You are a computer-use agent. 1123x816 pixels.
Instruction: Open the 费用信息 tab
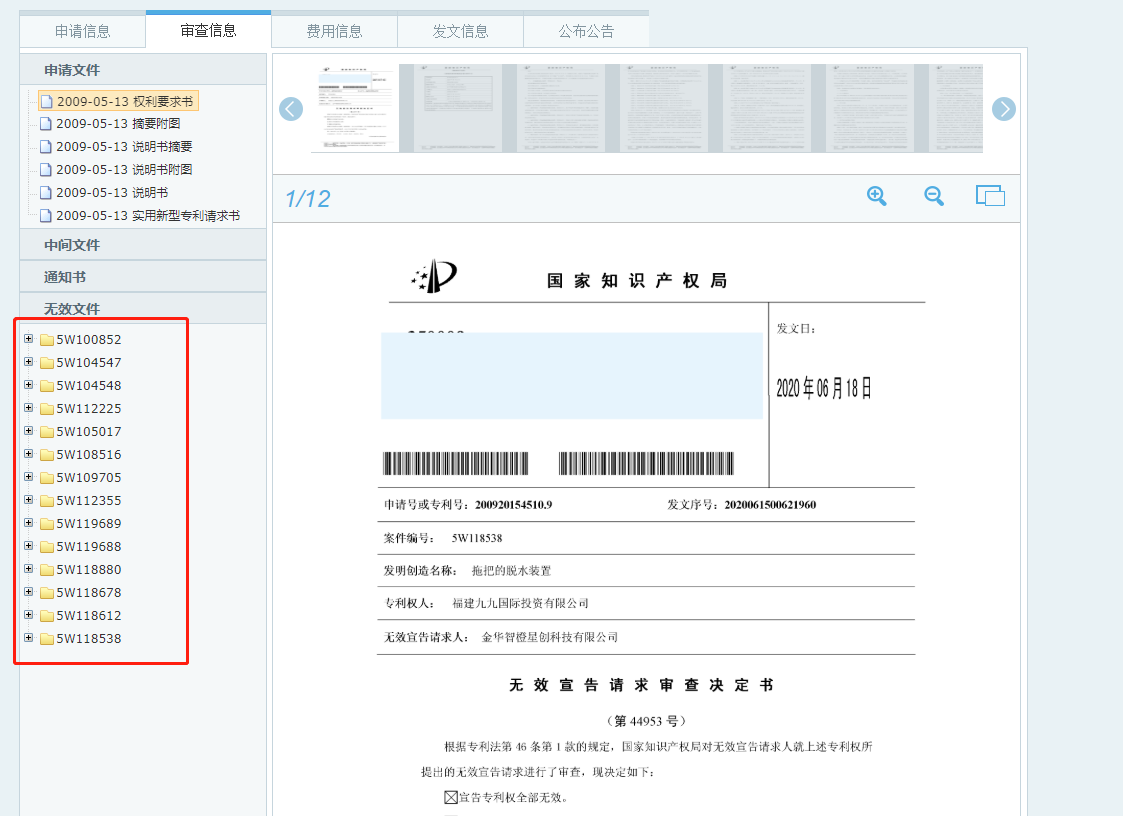tap(334, 31)
